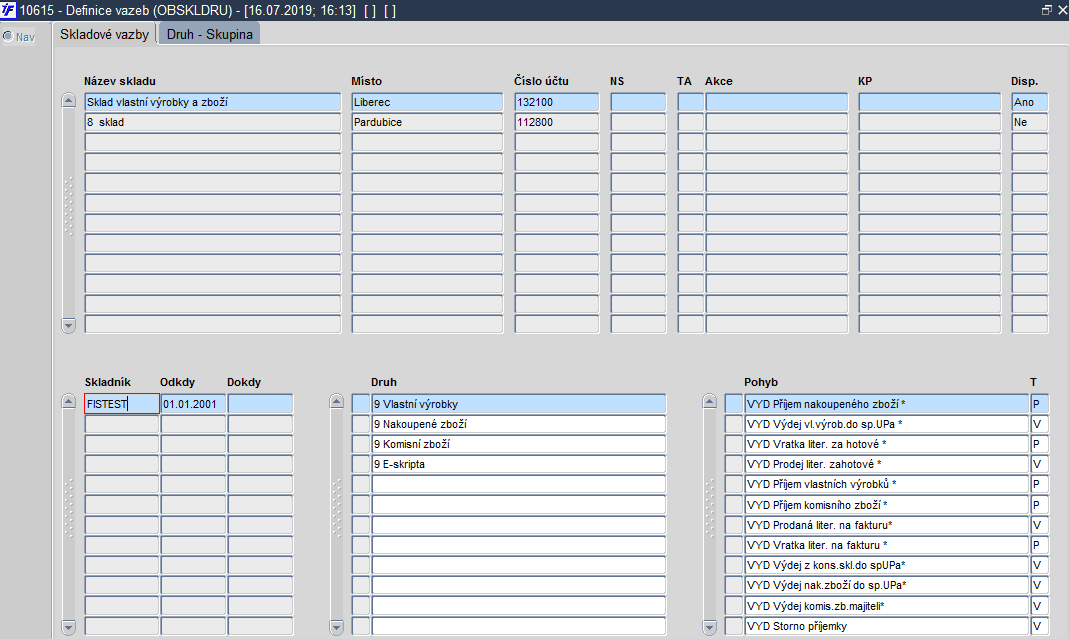Click the Disp. field showing Ne
This screenshot has width=1069, height=639.
(1029, 122)
